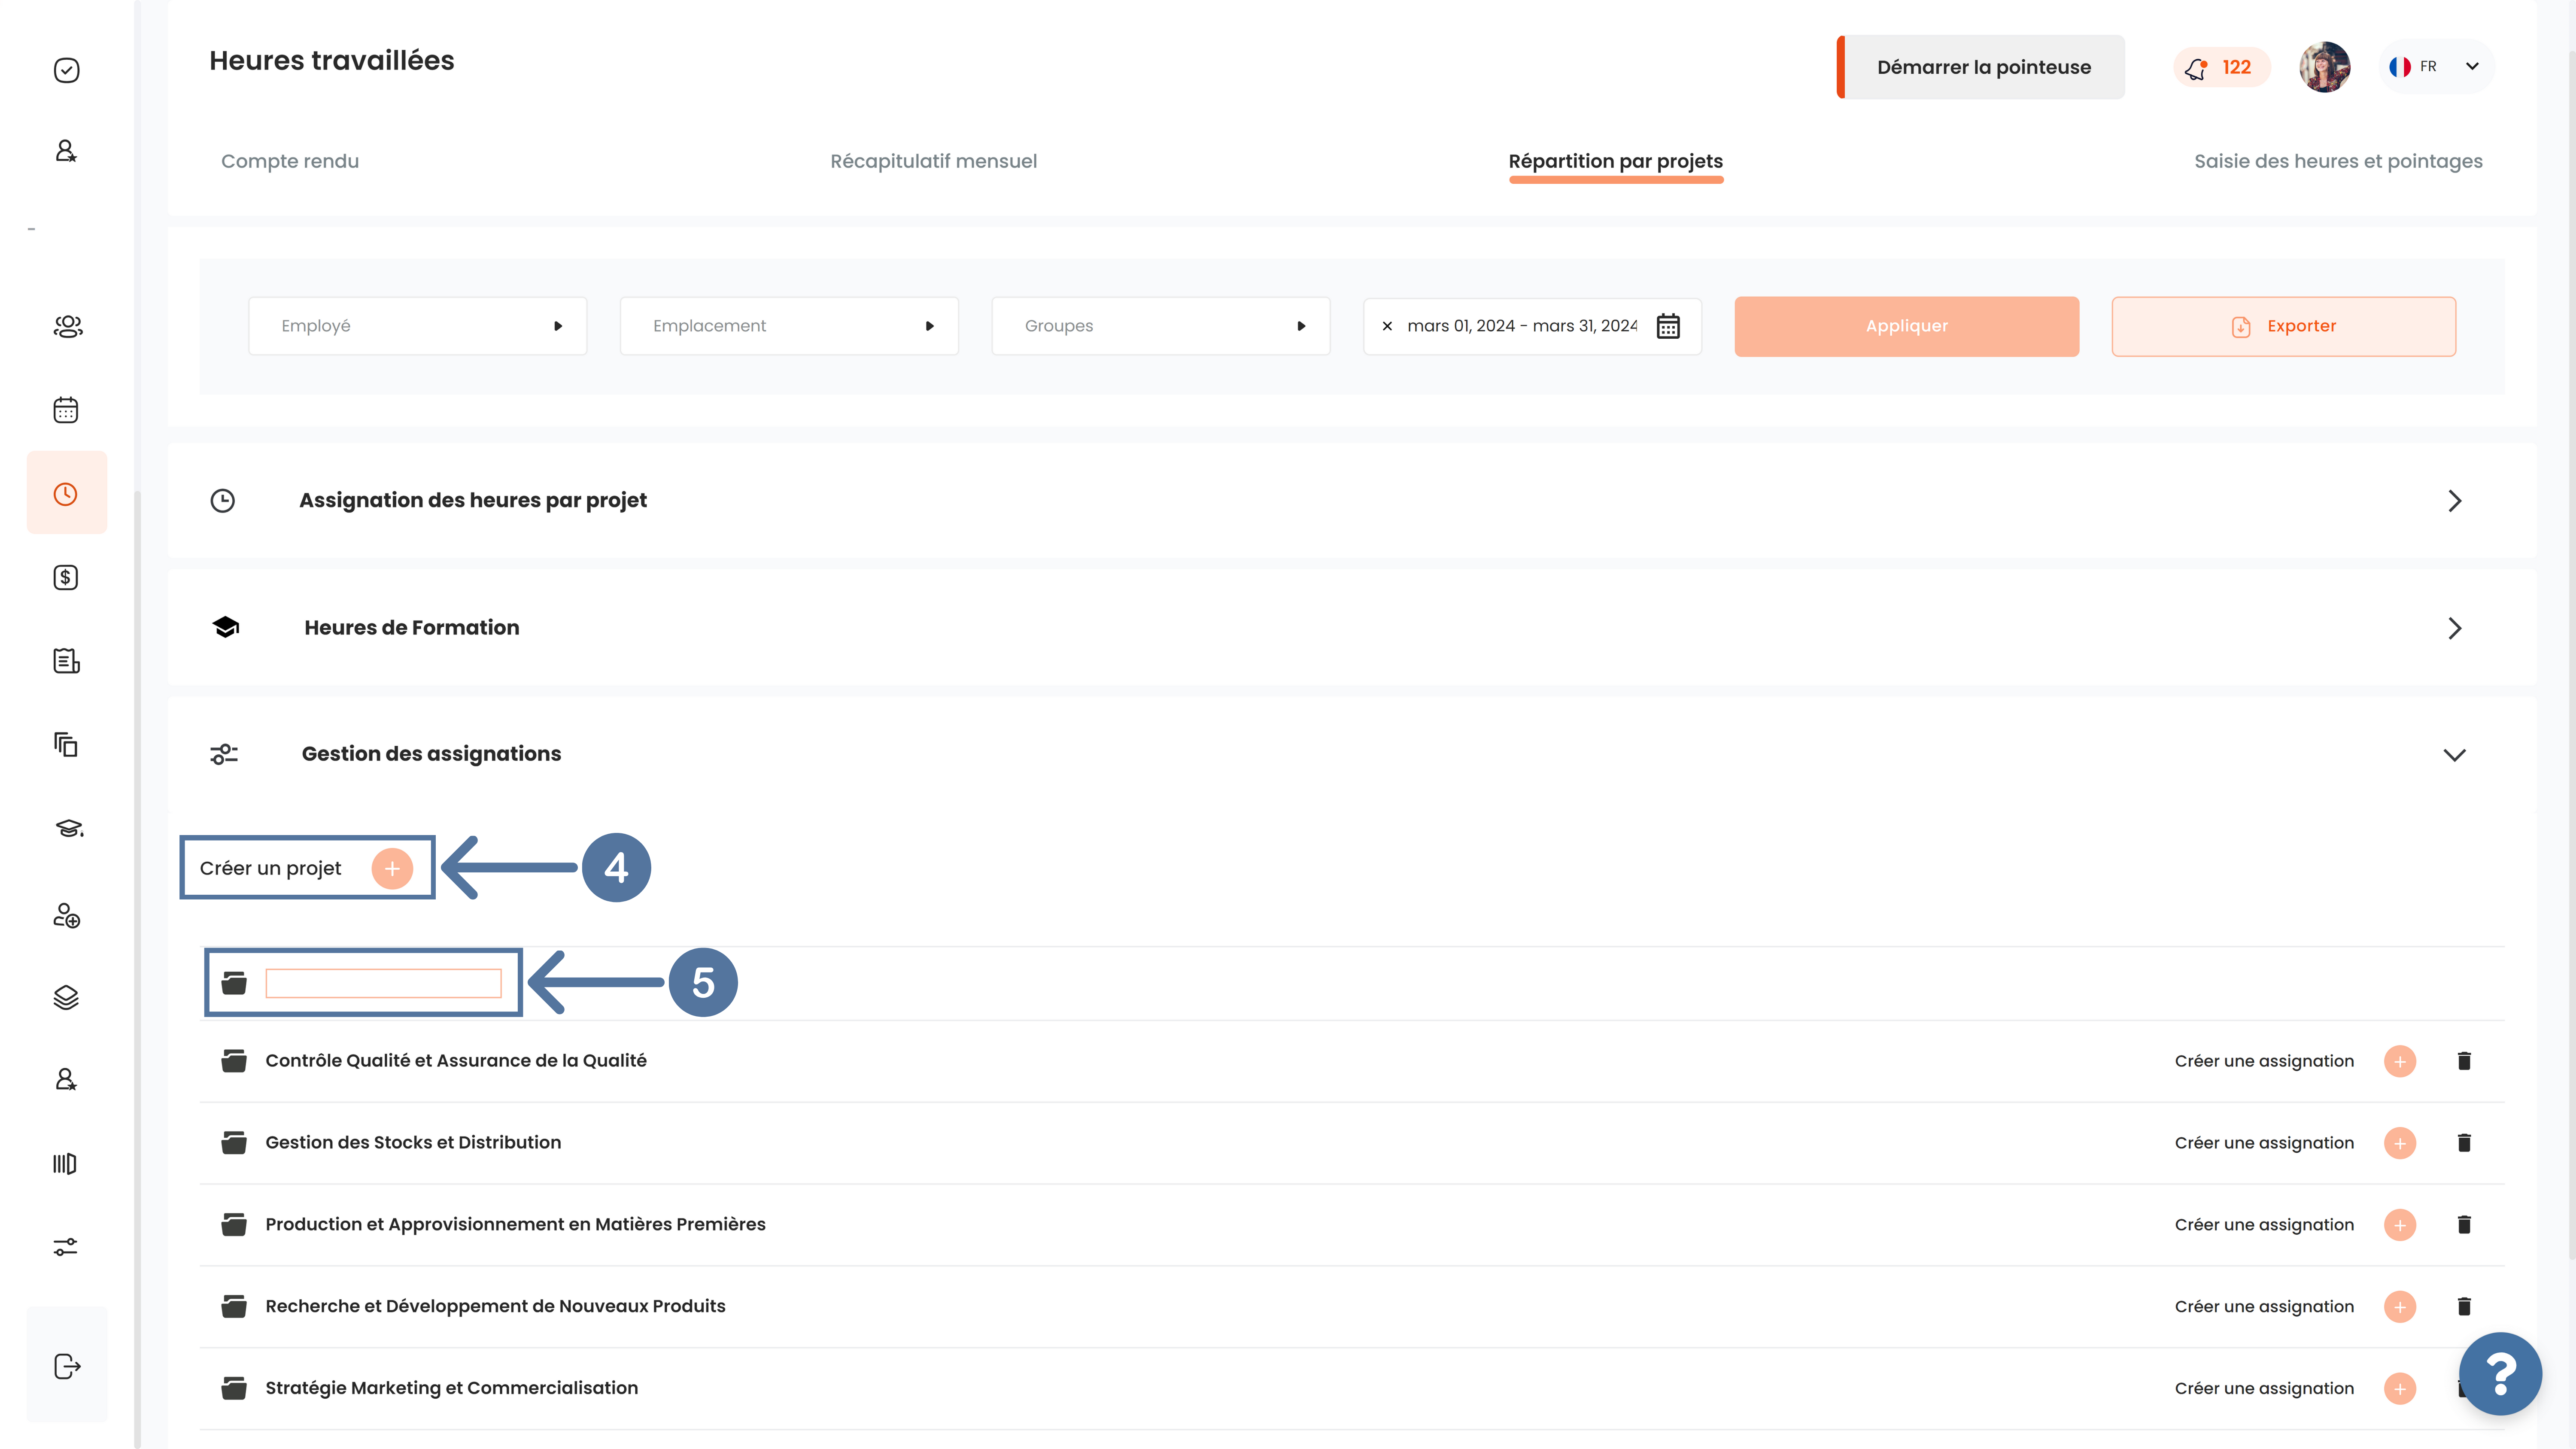This screenshot has height=1449, width=2576.
Task: Click folder icon of Stratégie Marketing project
Action: [x=234, y=1389]
